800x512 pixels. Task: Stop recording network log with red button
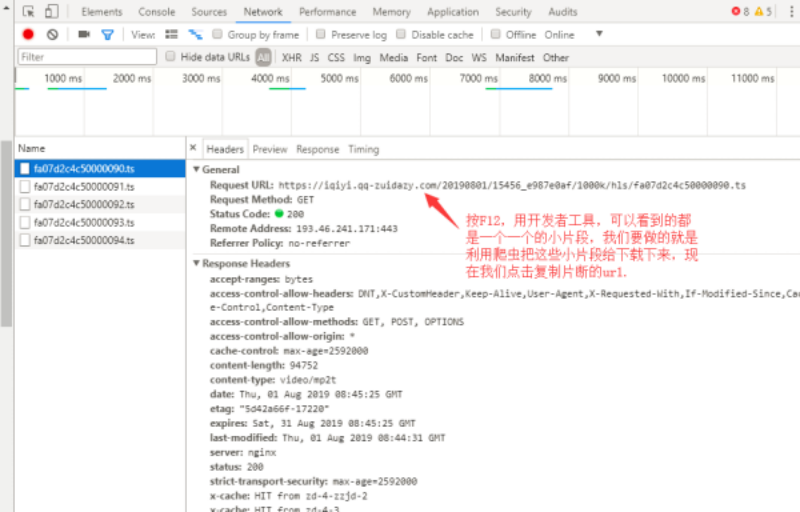point(28,34)
